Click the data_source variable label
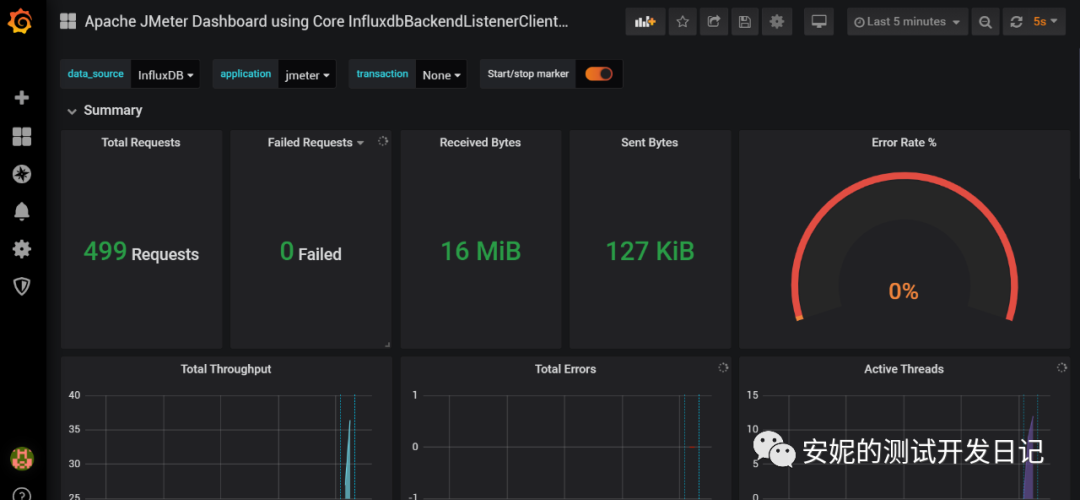The height and width of the screenshot is (500, 1080). [96, 74]
